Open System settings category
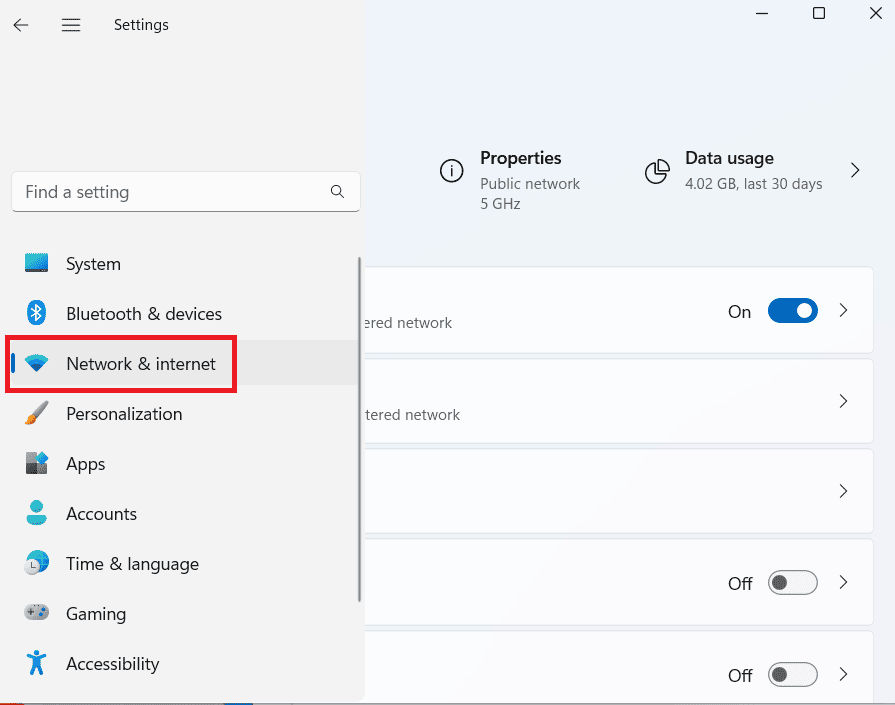895x705 pixels. (184, 264)
